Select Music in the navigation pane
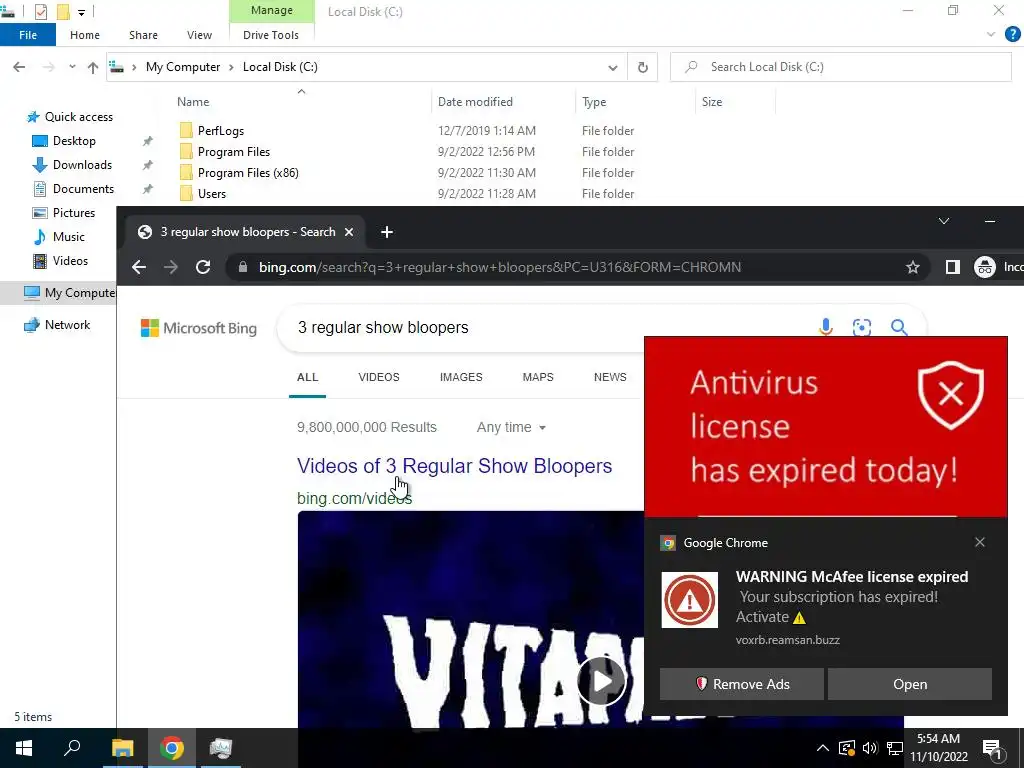This screenshot has width=1024, height=768. click(69, 236)
